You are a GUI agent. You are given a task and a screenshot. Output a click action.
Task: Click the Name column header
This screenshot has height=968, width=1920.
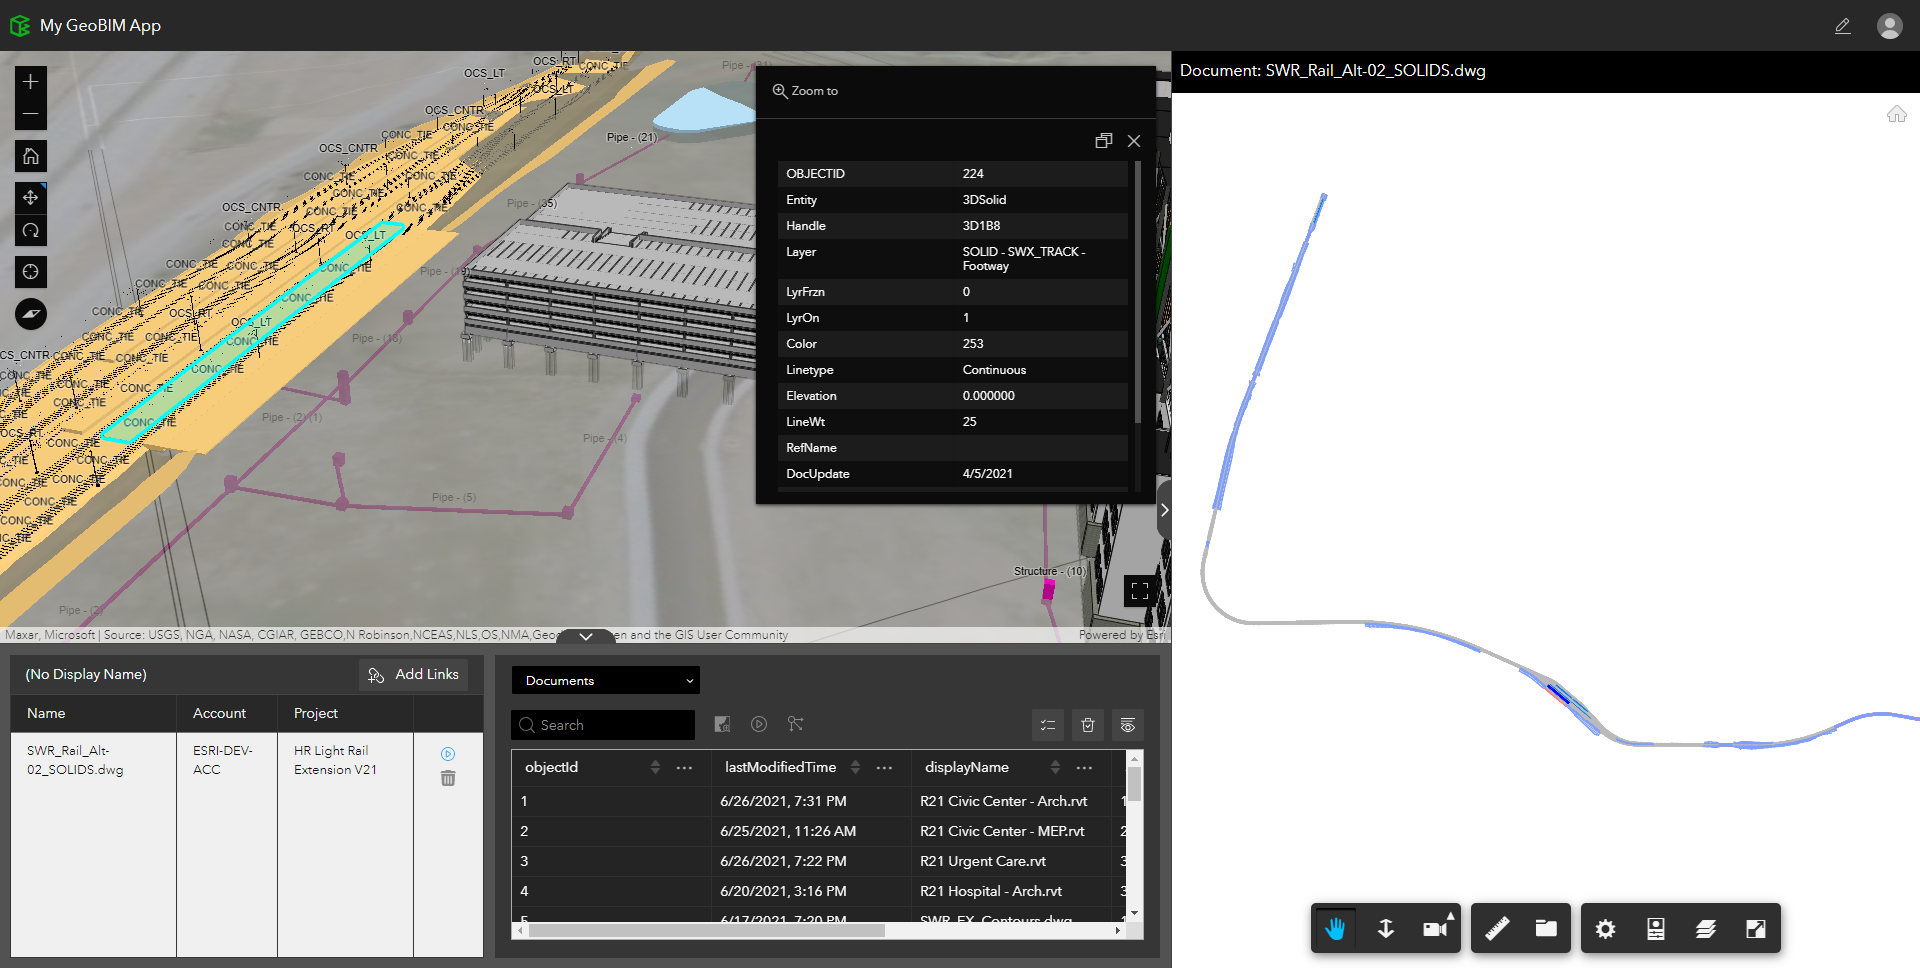(x=94, y=714)
